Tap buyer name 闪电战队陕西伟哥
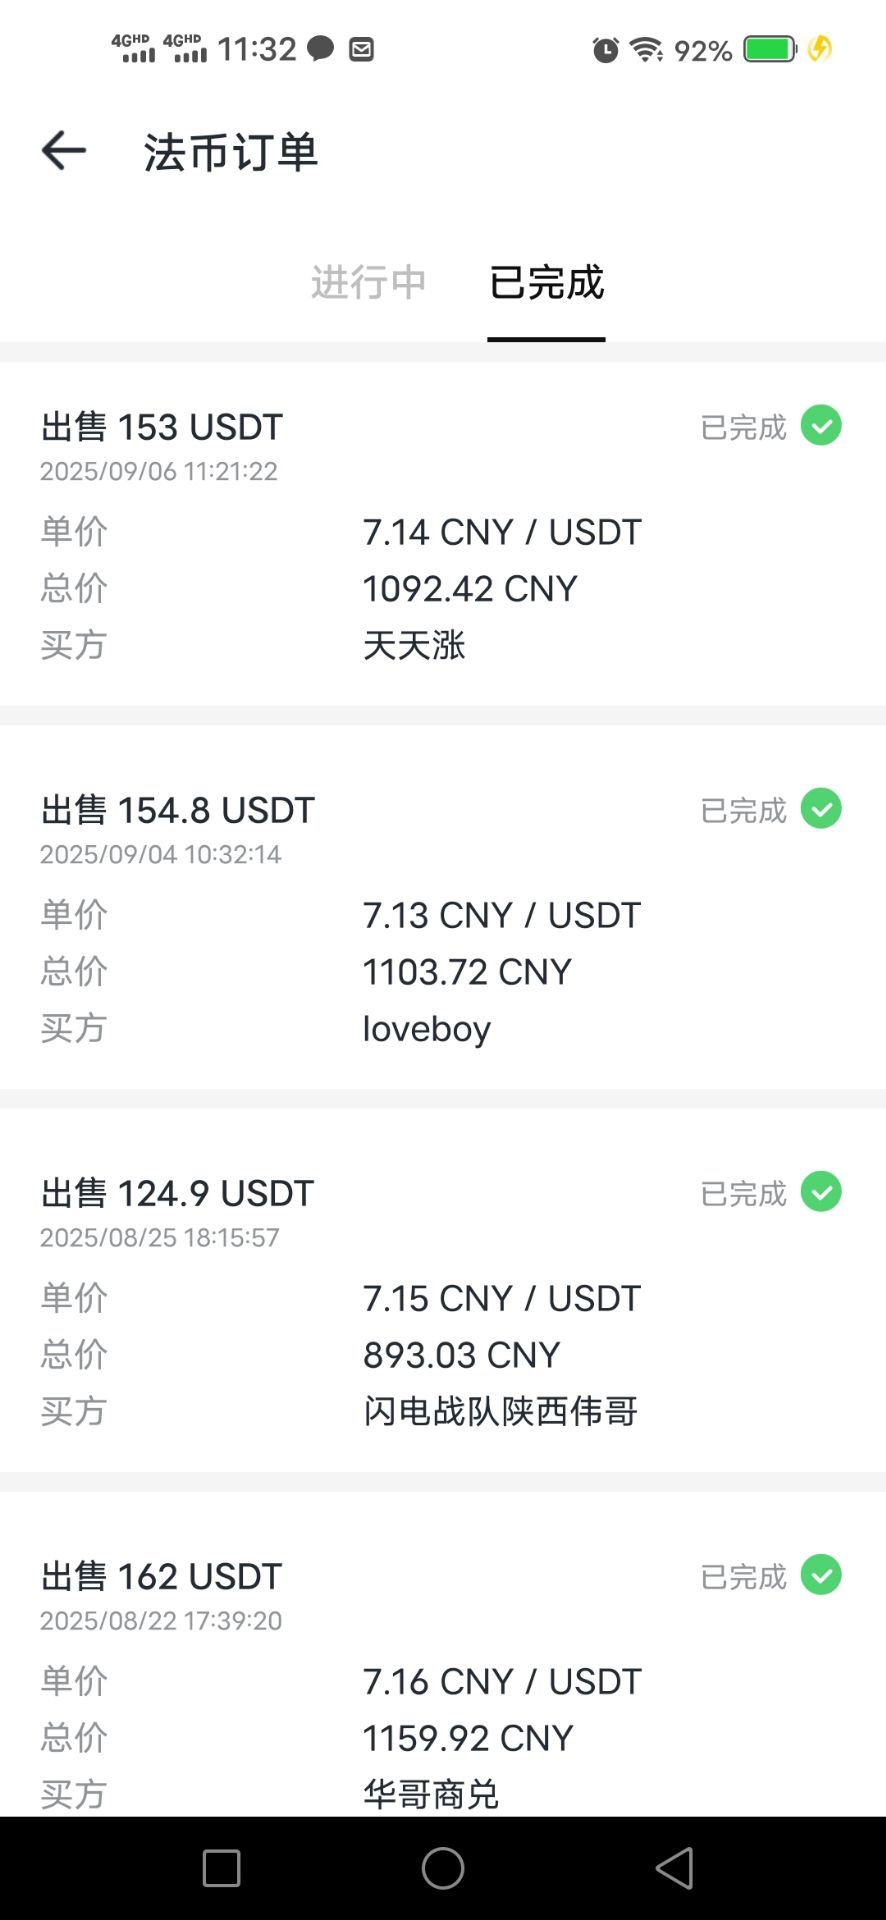This screenshot has width=886, height=1920. point(500,1411)
